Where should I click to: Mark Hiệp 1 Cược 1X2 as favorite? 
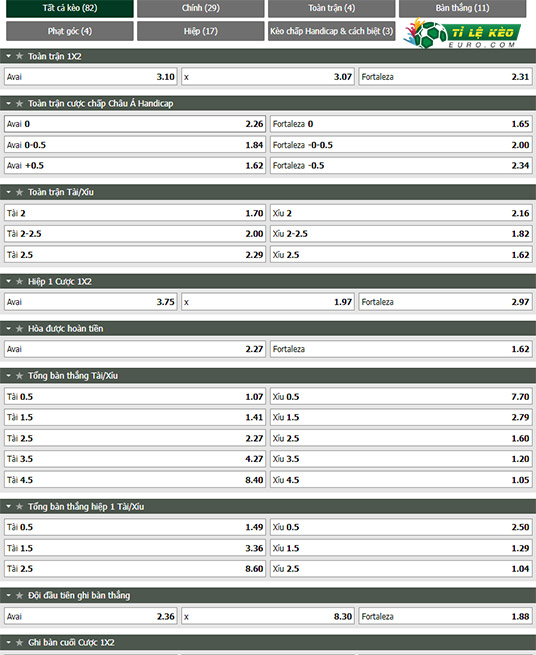pos(19,282)
